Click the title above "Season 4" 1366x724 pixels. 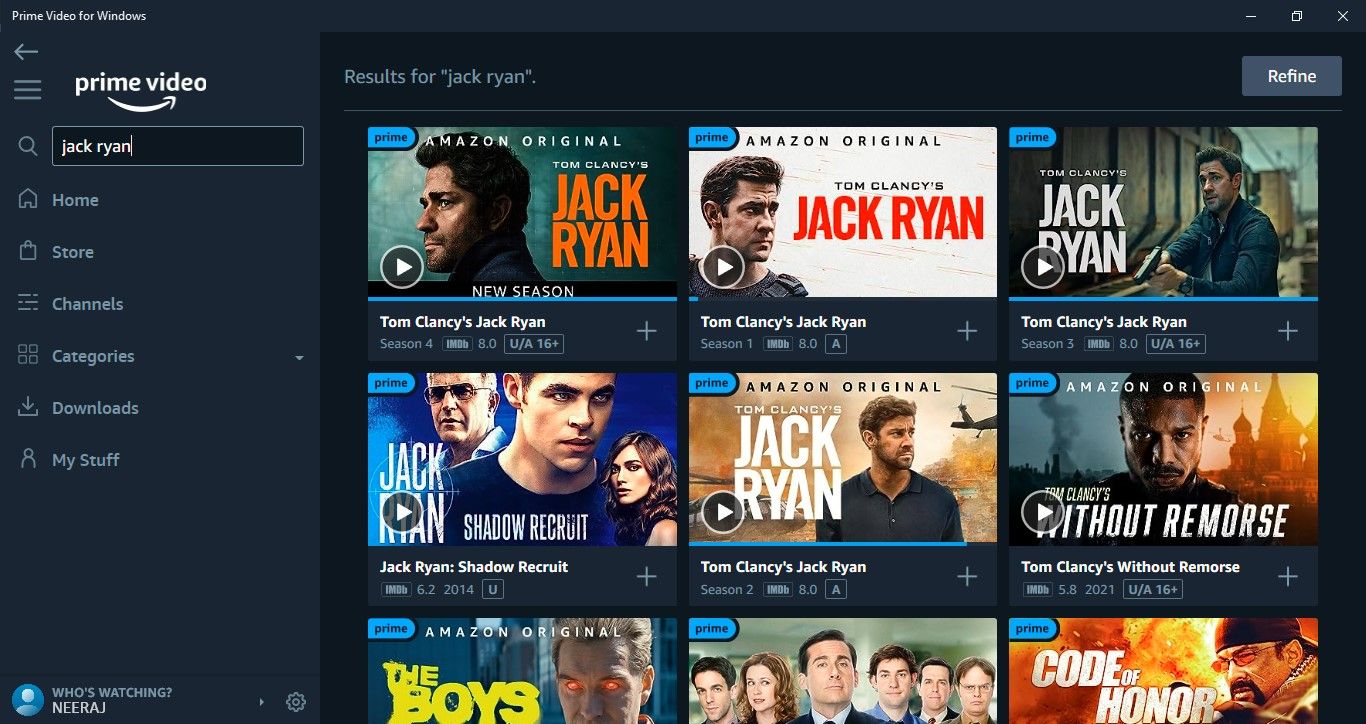[x=463, y=322]
